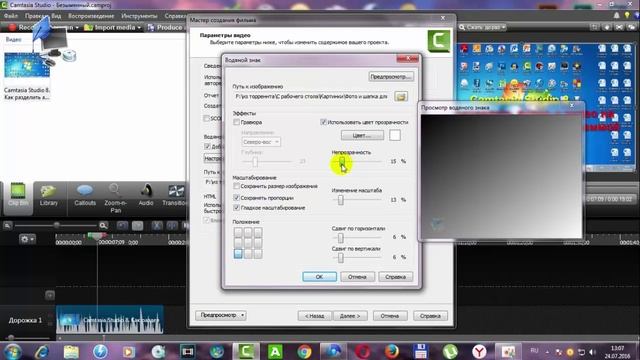640x360 pixels.
Task: Click the Предпросмотр... button in watermark dialog
Action: [x=391, y=76]
